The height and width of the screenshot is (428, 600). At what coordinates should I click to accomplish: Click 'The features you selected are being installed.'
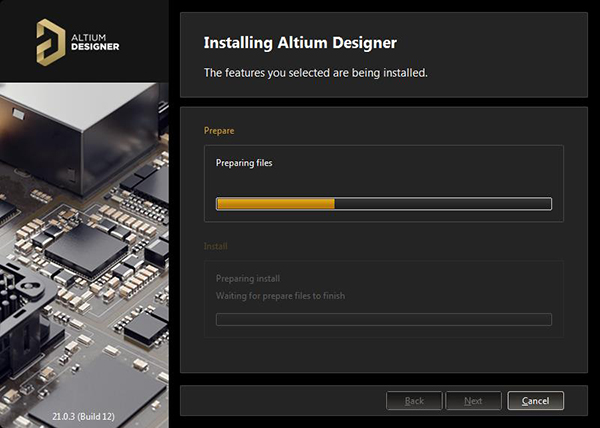click(x=316, y=72)
